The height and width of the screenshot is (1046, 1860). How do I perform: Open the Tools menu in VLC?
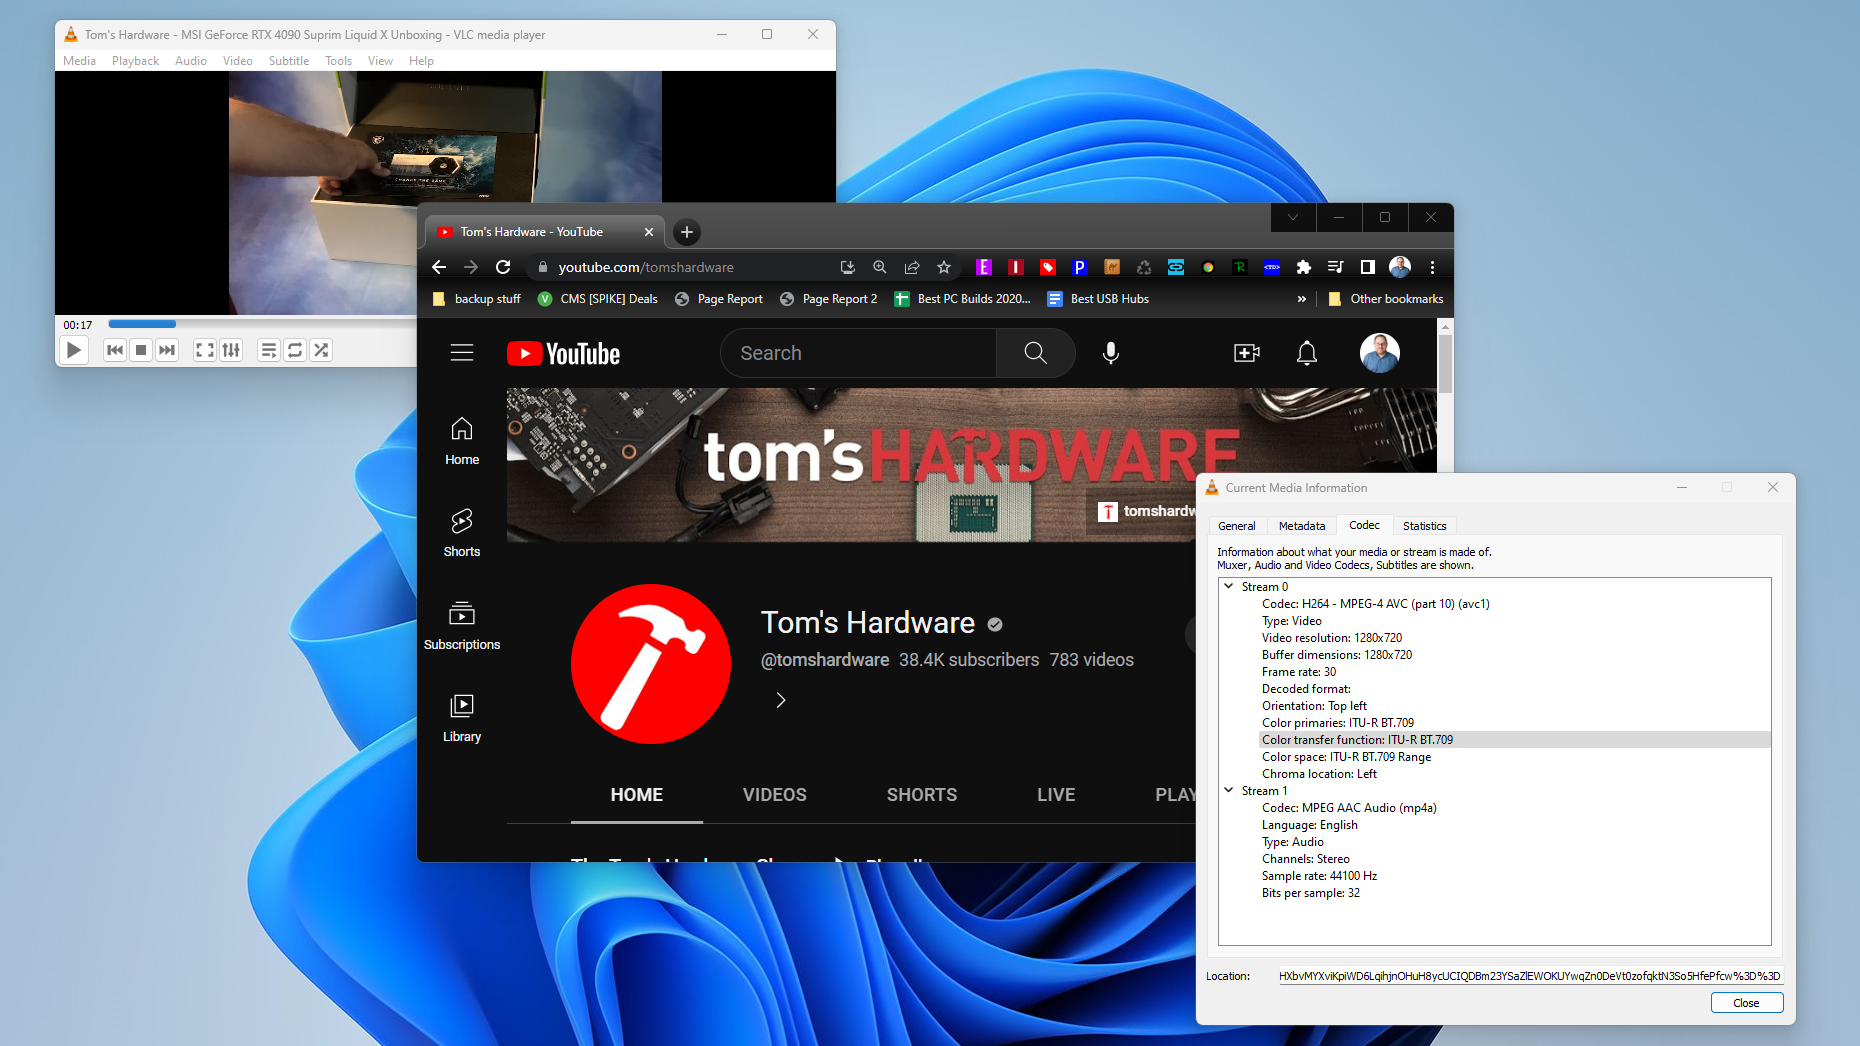point(337,61)
